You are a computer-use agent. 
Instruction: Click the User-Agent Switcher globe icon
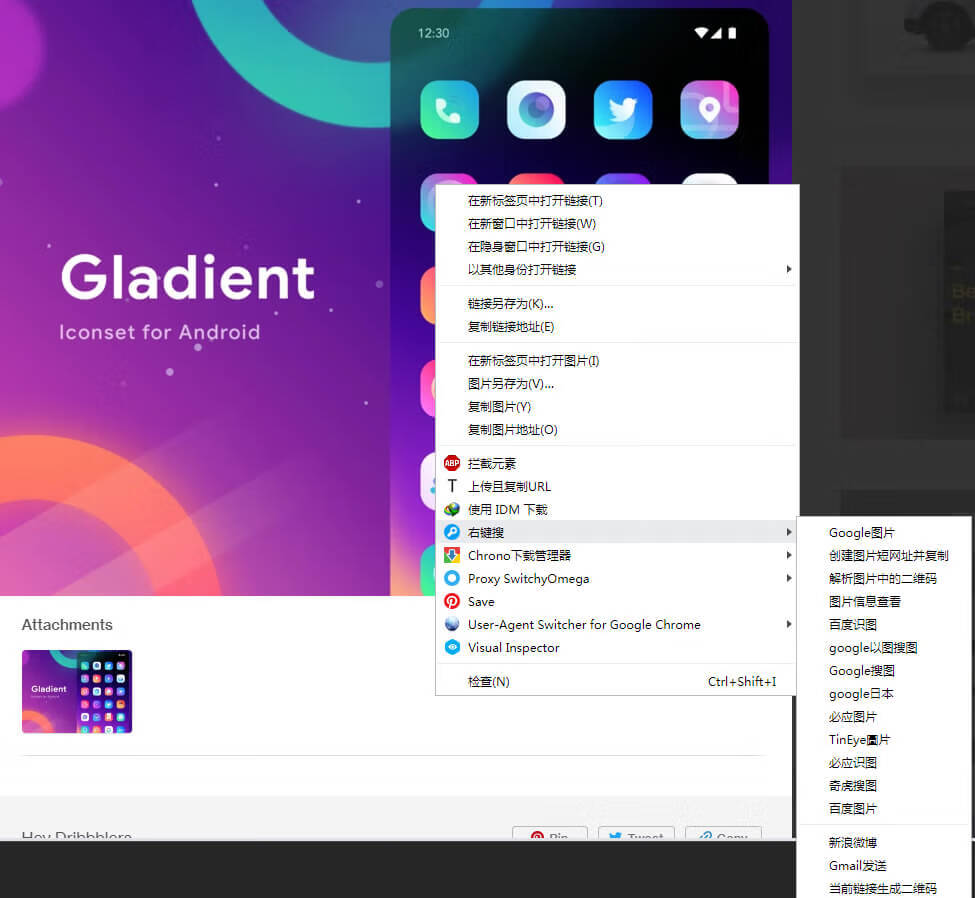pyautogui.click(x=452, y=624)
